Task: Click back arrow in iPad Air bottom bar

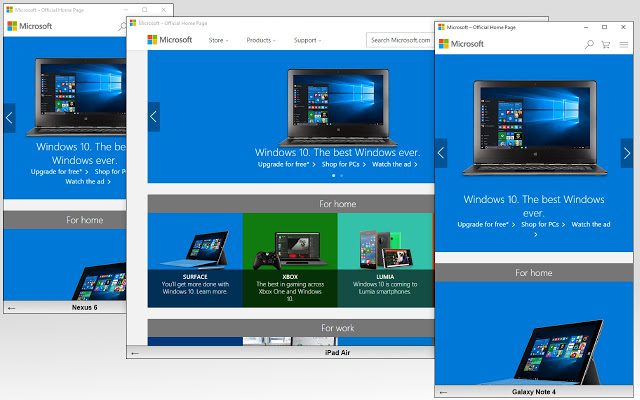Action: (x=135, y=353)
